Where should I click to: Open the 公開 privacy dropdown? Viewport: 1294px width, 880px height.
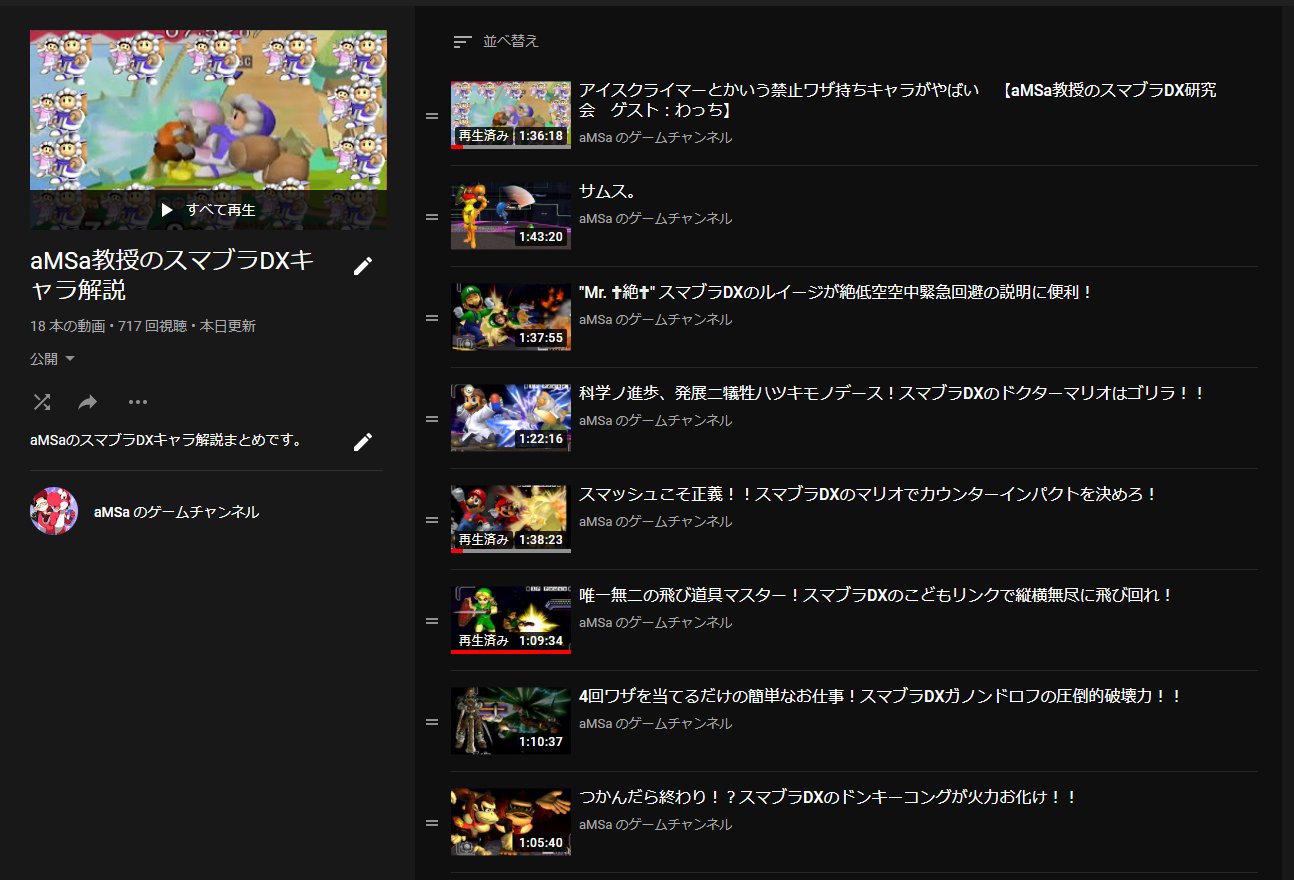tap(53, 359)
